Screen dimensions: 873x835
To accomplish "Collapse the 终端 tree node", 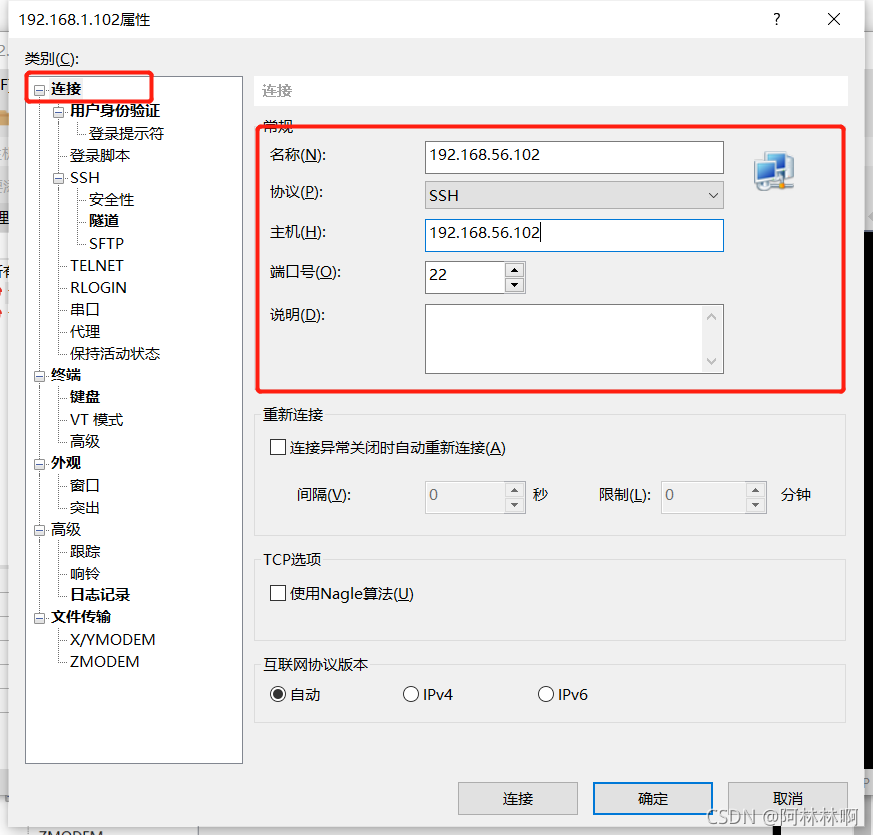I will (40, 376).
